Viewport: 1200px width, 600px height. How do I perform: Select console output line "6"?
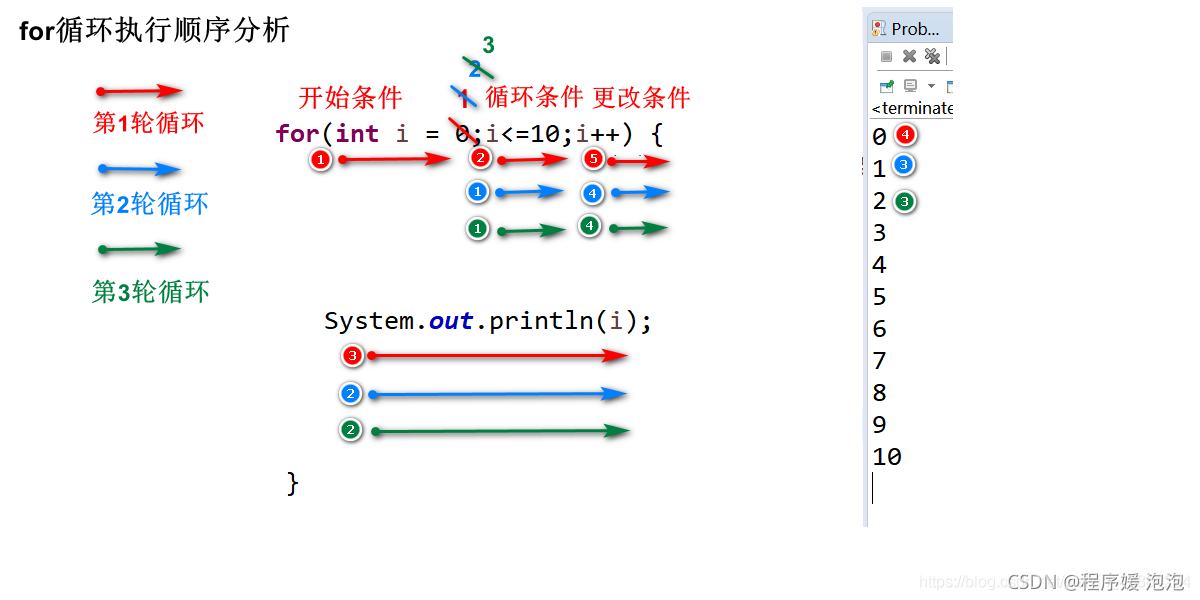879,329
